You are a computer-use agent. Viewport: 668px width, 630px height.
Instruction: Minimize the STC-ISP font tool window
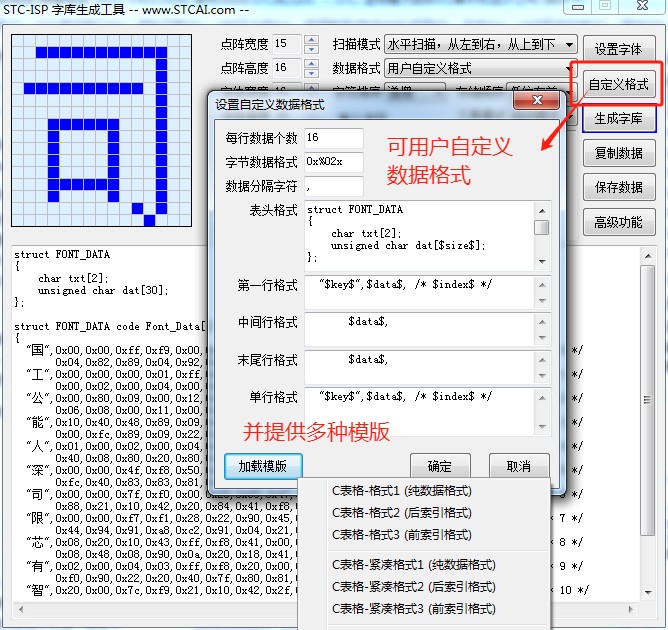(578, 7)
